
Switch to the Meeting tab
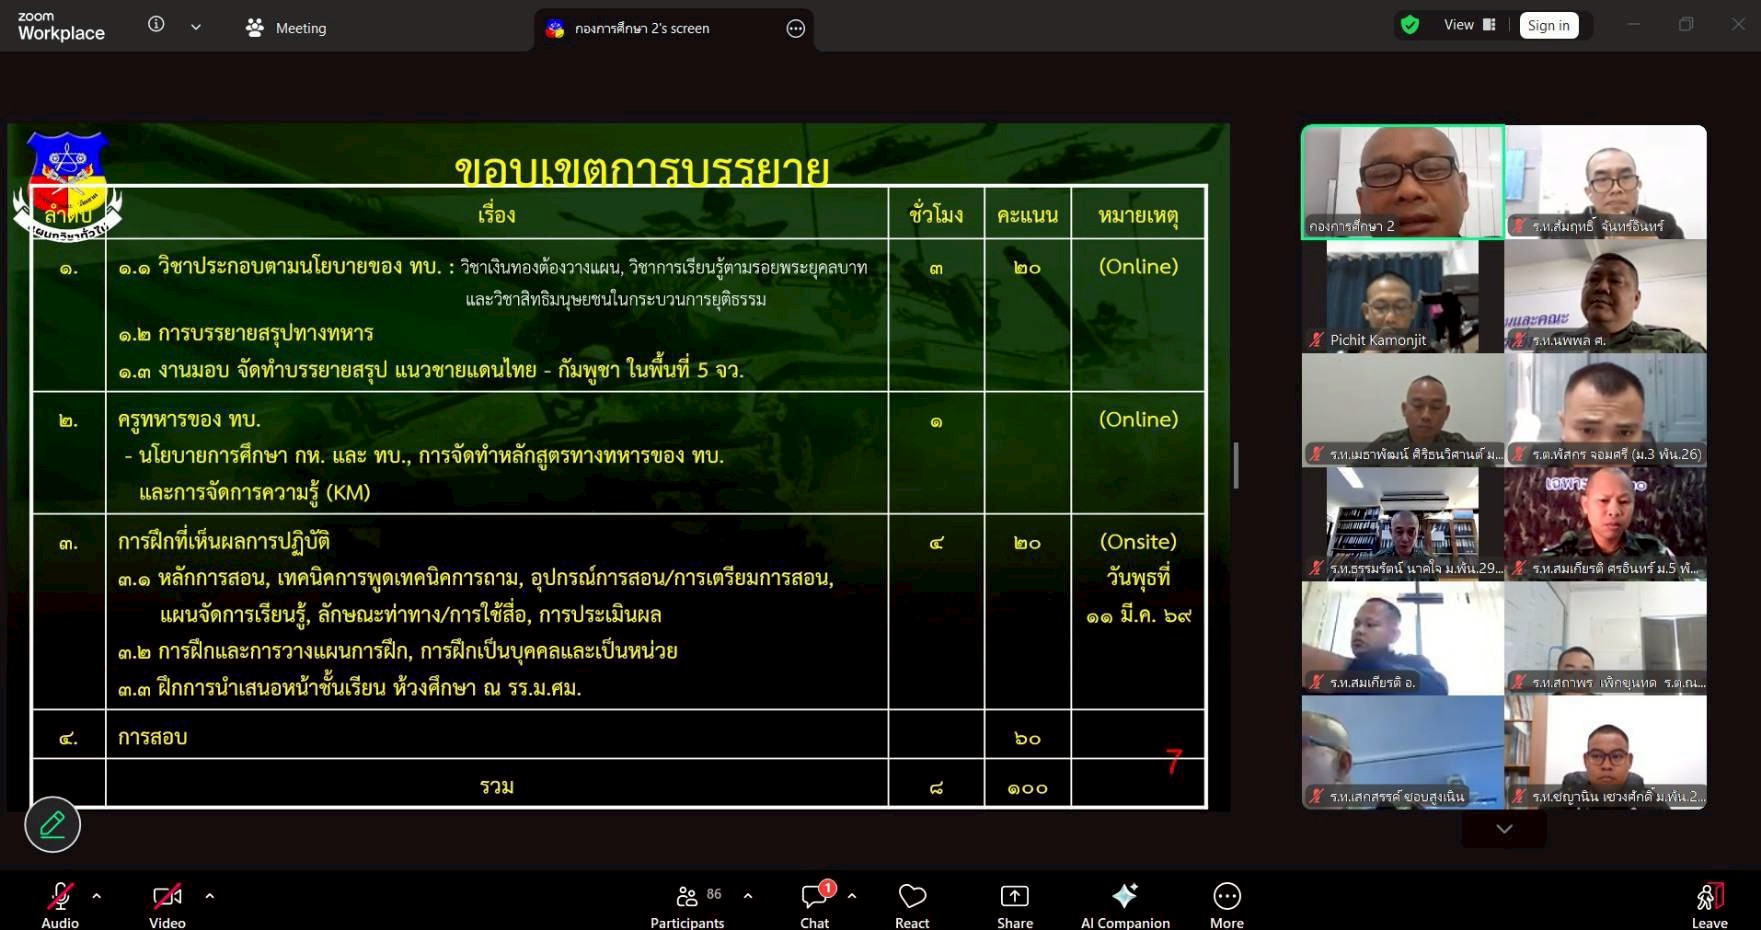click(287, 28)
